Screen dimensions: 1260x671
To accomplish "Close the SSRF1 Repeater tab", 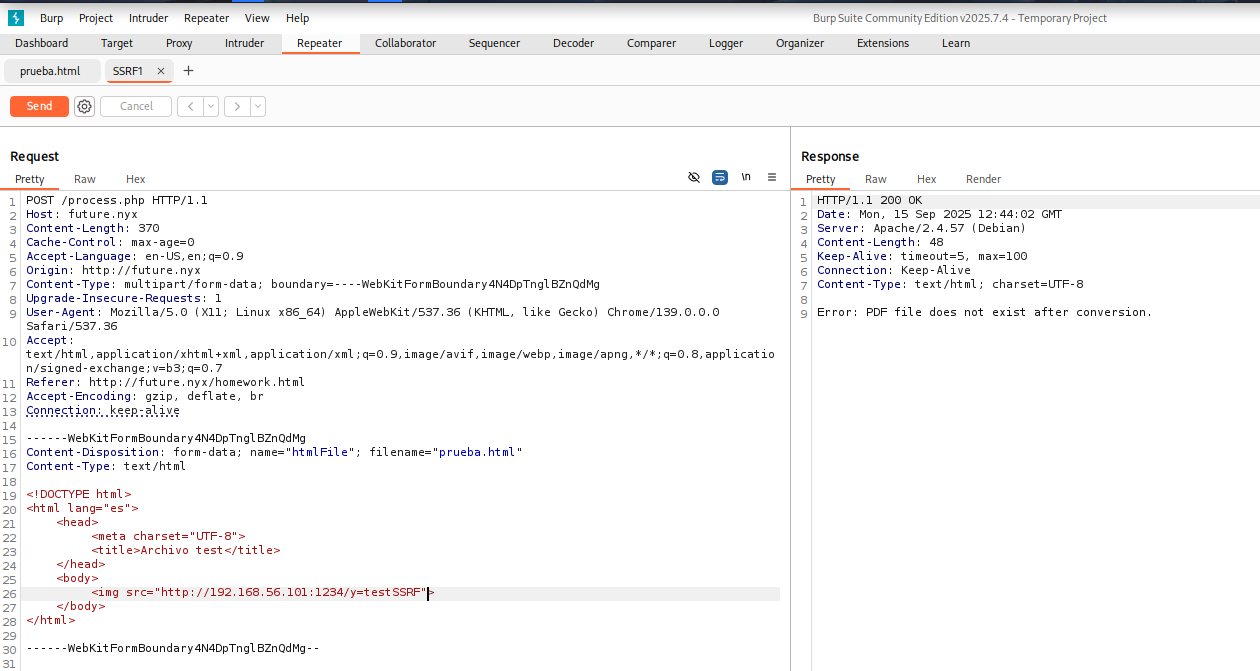I will tap(161, 71).
